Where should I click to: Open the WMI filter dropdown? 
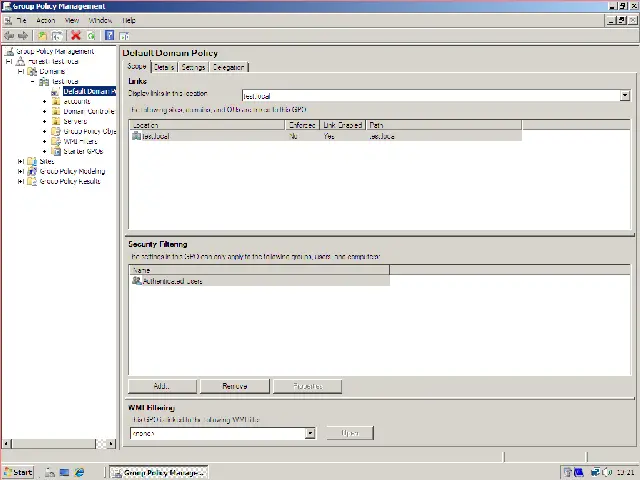pos(310,433)
